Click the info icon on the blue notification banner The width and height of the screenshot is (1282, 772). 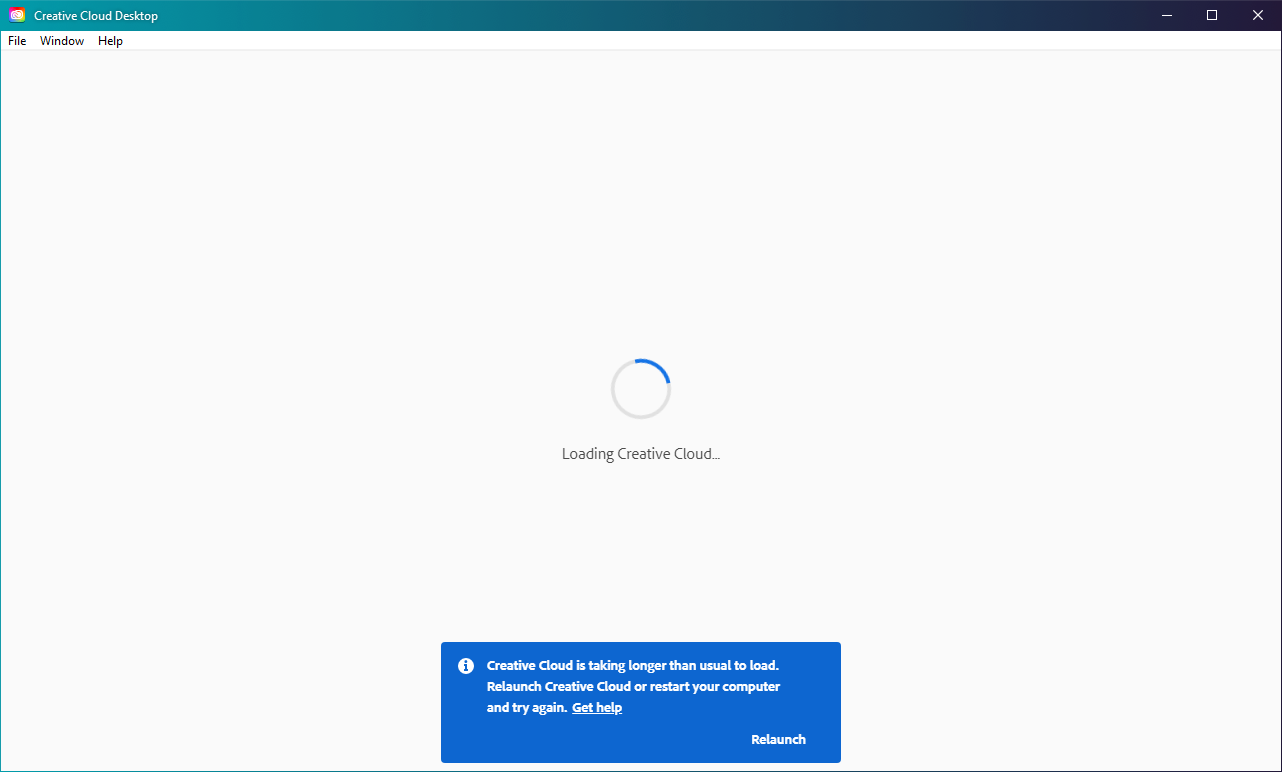[x=465, y=665]
